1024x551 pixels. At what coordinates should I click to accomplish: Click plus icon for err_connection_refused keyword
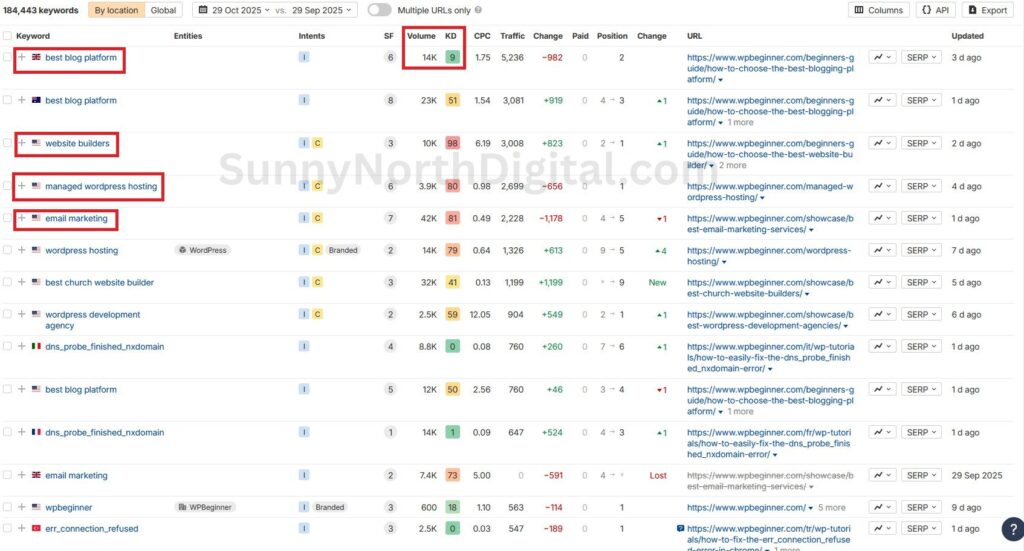22,528
